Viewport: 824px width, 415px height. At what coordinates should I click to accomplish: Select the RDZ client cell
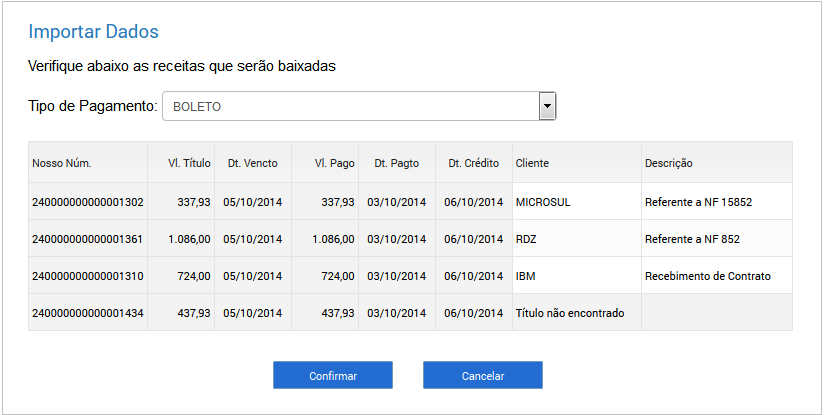click(576, 239)
